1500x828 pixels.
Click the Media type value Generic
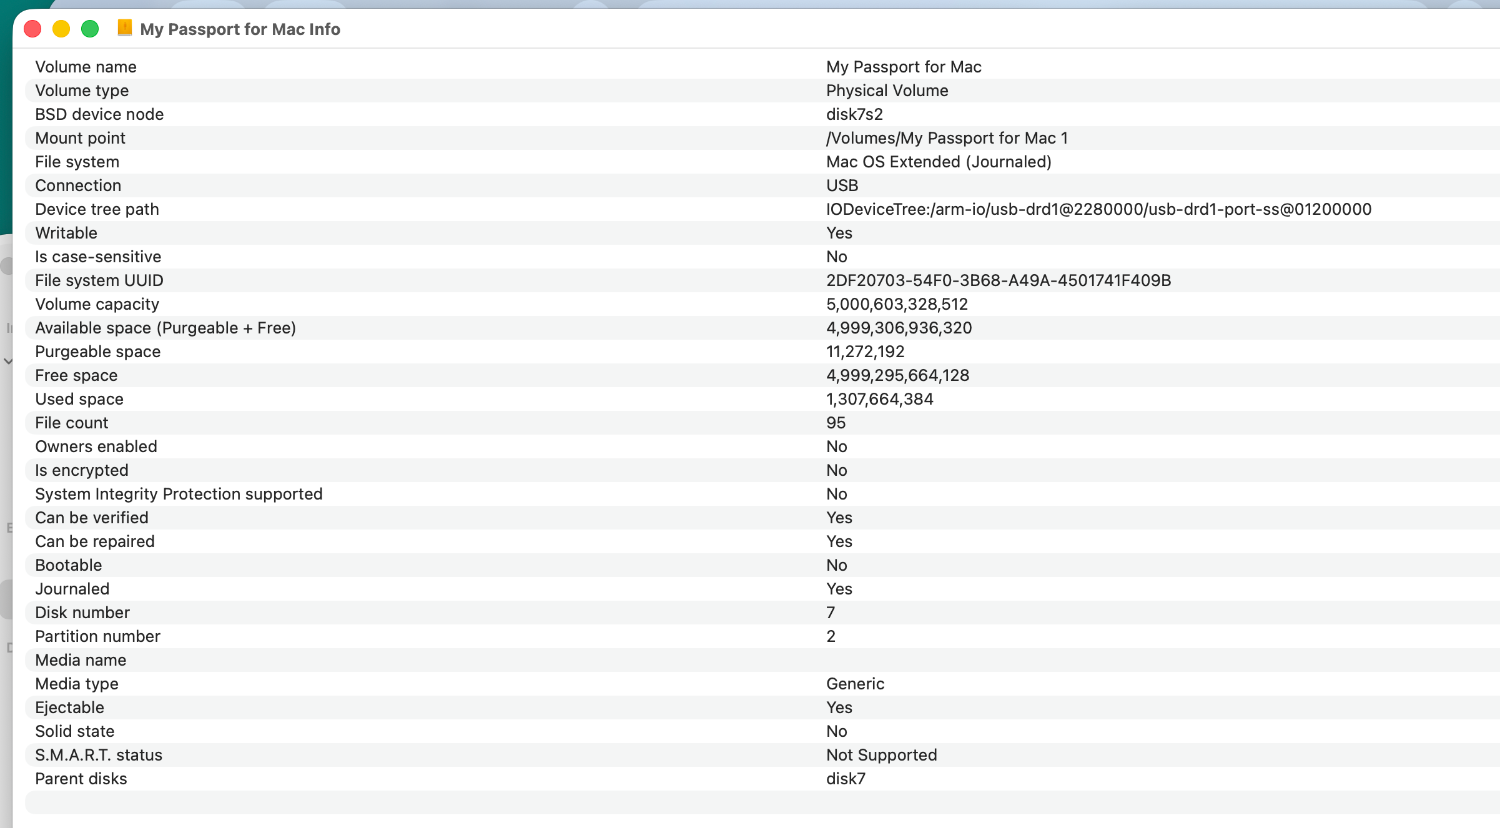tap(855, 684)
